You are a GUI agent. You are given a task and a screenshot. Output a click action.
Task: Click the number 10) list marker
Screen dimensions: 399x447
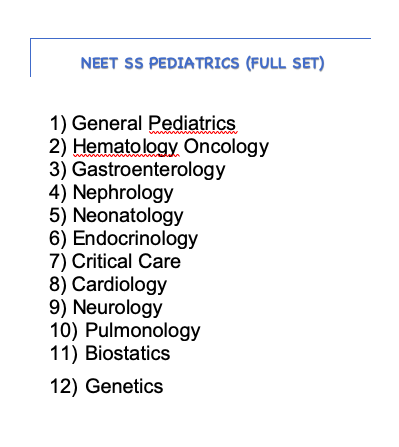coord(63,331)
